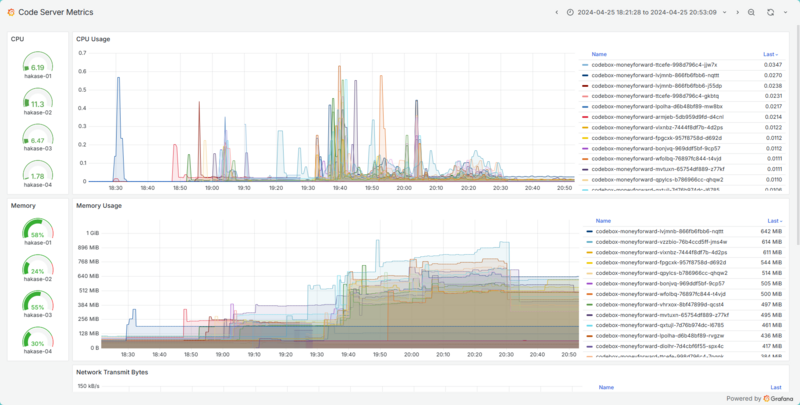Image resolution: width=800 pixels, height=405 pixels.
Task: Sort Memory Usage legend by Name column
Action: (603, 221)
